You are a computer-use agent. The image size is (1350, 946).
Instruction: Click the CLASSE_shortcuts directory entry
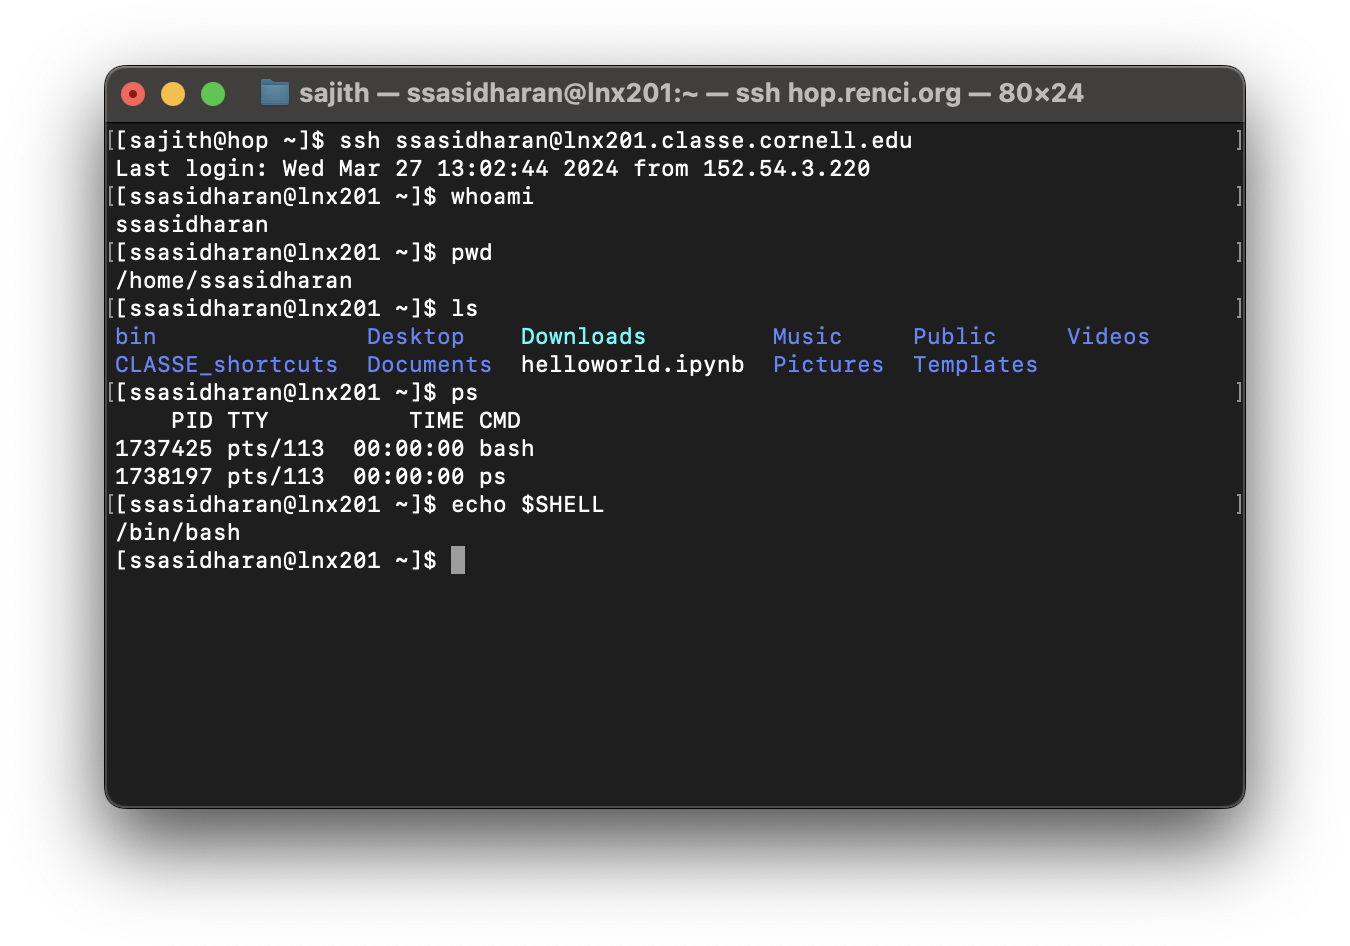[x=226, y=365]
